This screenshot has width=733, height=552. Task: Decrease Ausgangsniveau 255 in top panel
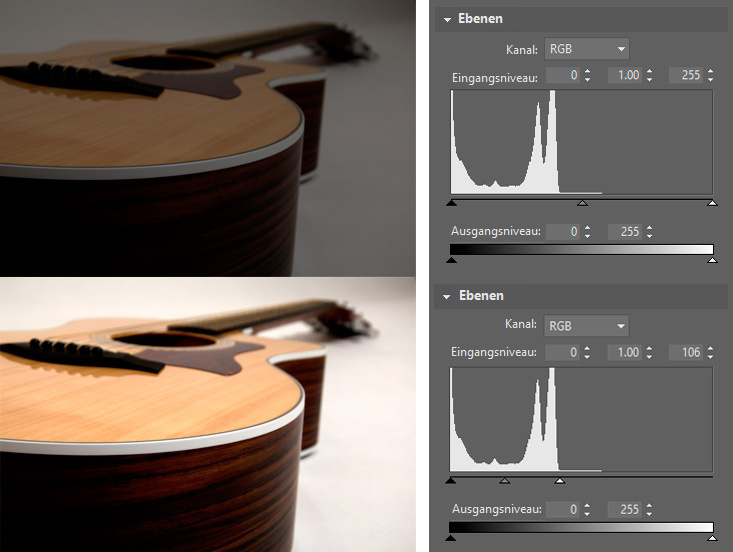649,236
